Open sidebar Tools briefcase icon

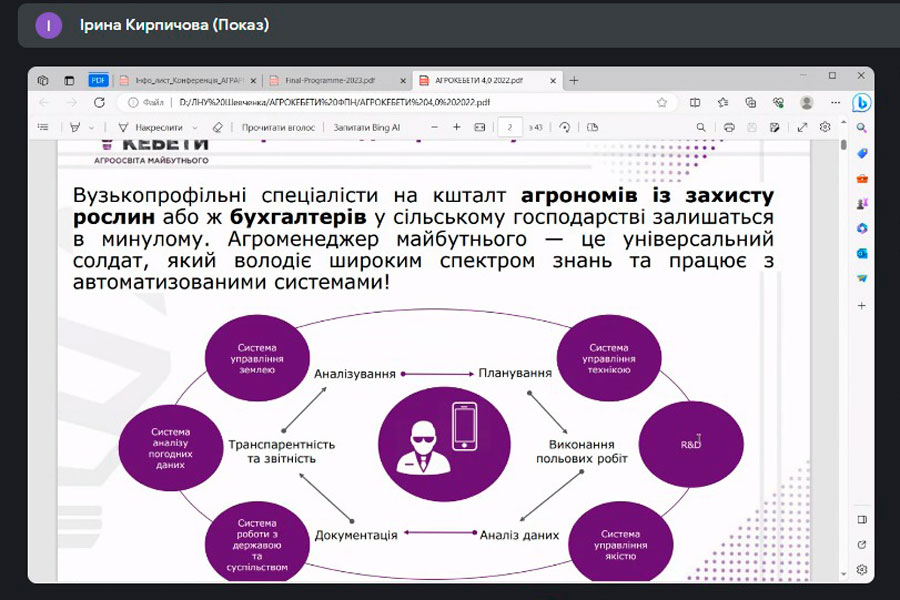[x=862, y=179]
